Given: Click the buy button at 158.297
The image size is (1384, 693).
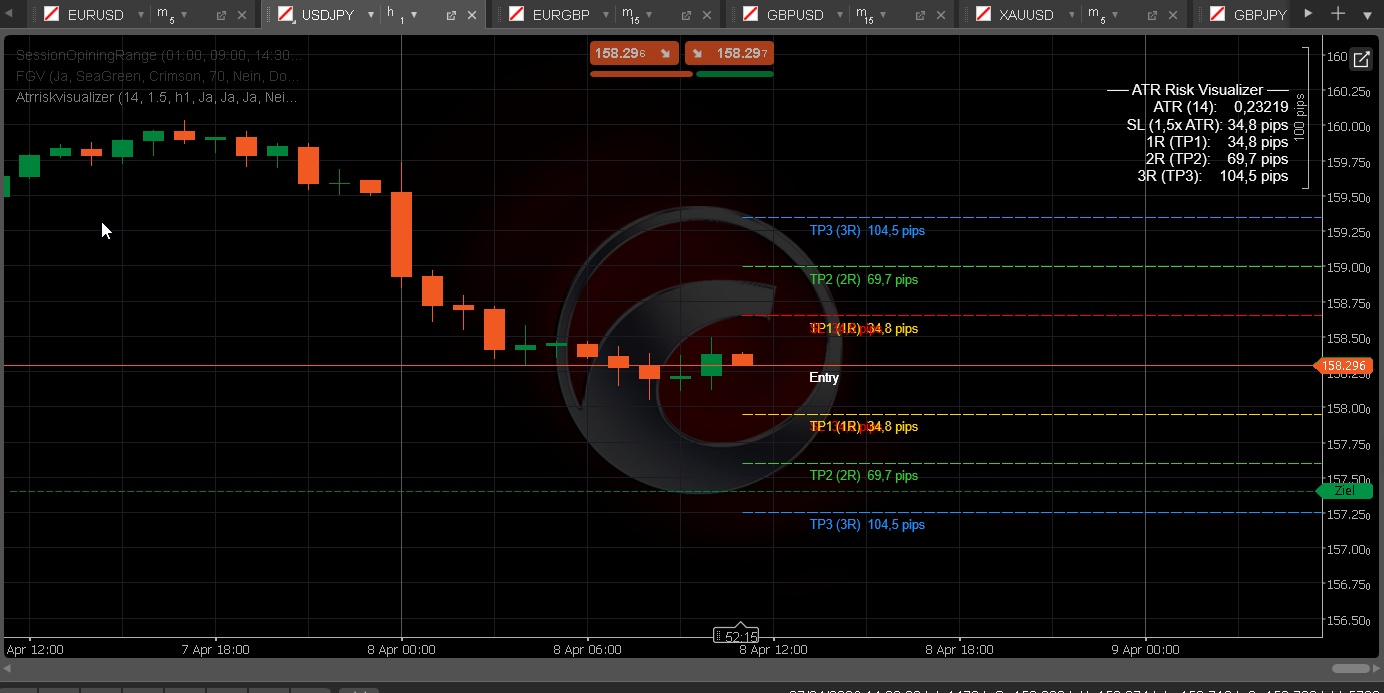Looking at the screenshot, I should (x=729, y=53).
